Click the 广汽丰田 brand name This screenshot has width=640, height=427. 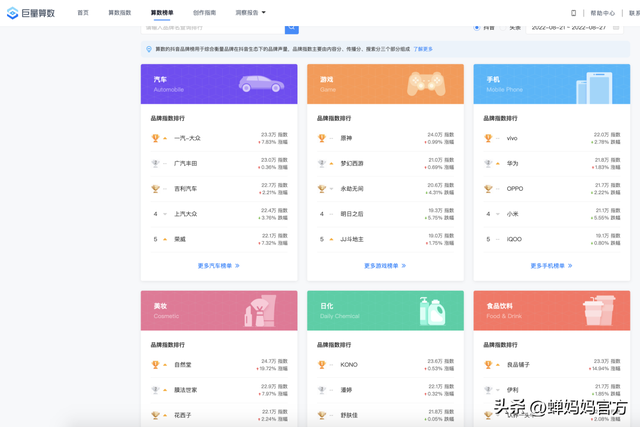tap(186, 164)
